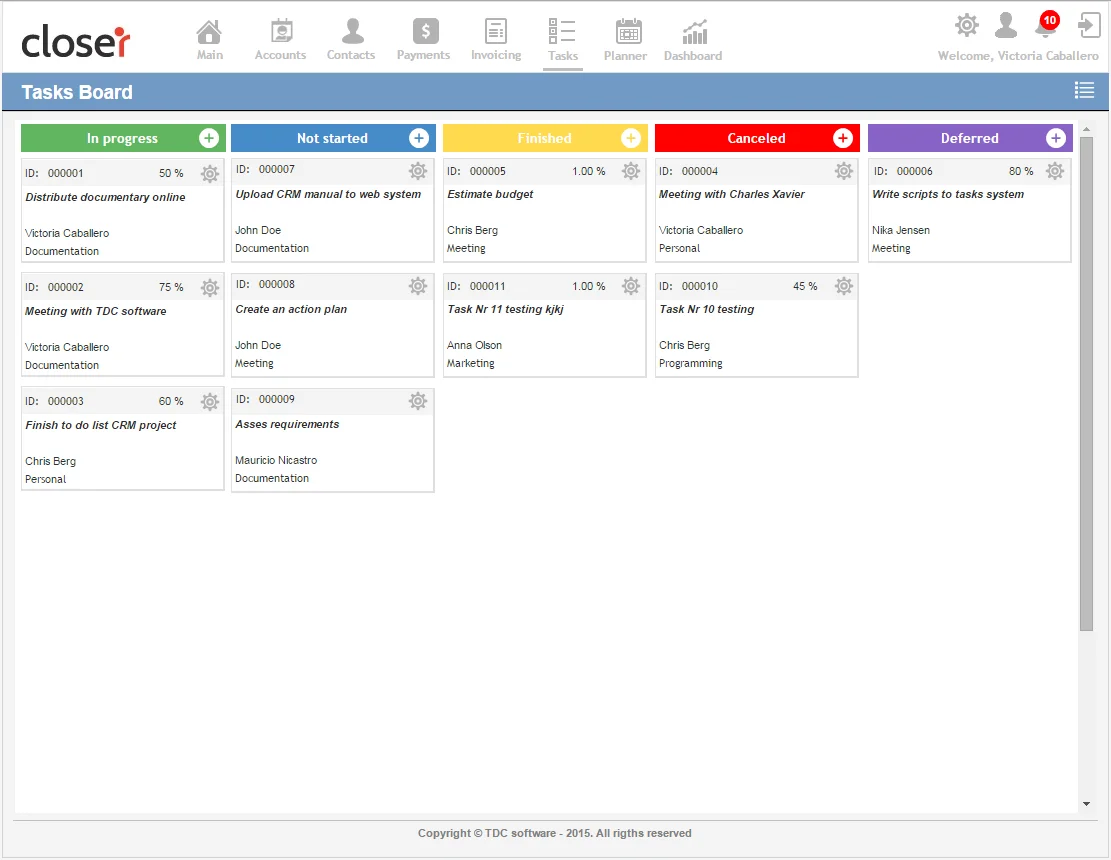Switch to the Invoicing tab
Screen dimensions: 1111x860
[x=496, y=40]
